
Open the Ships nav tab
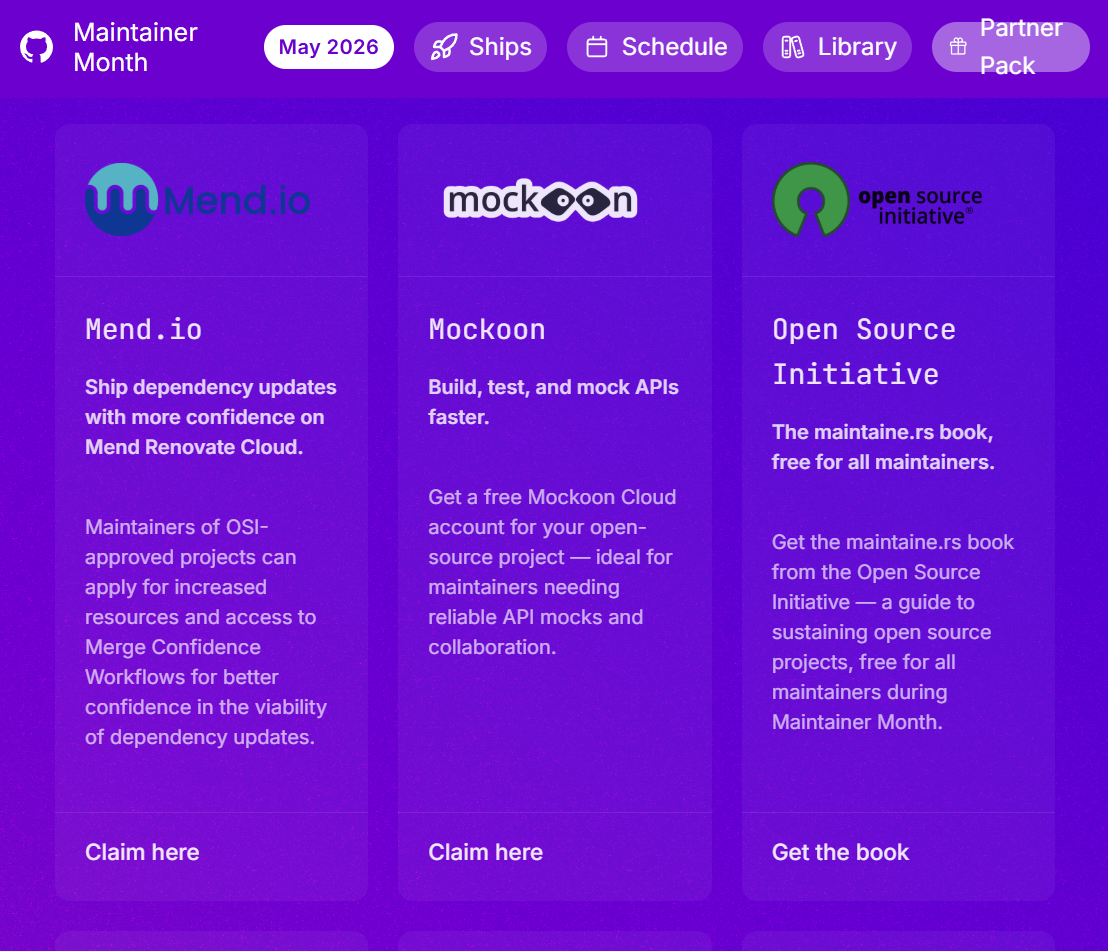click(481, 47)
